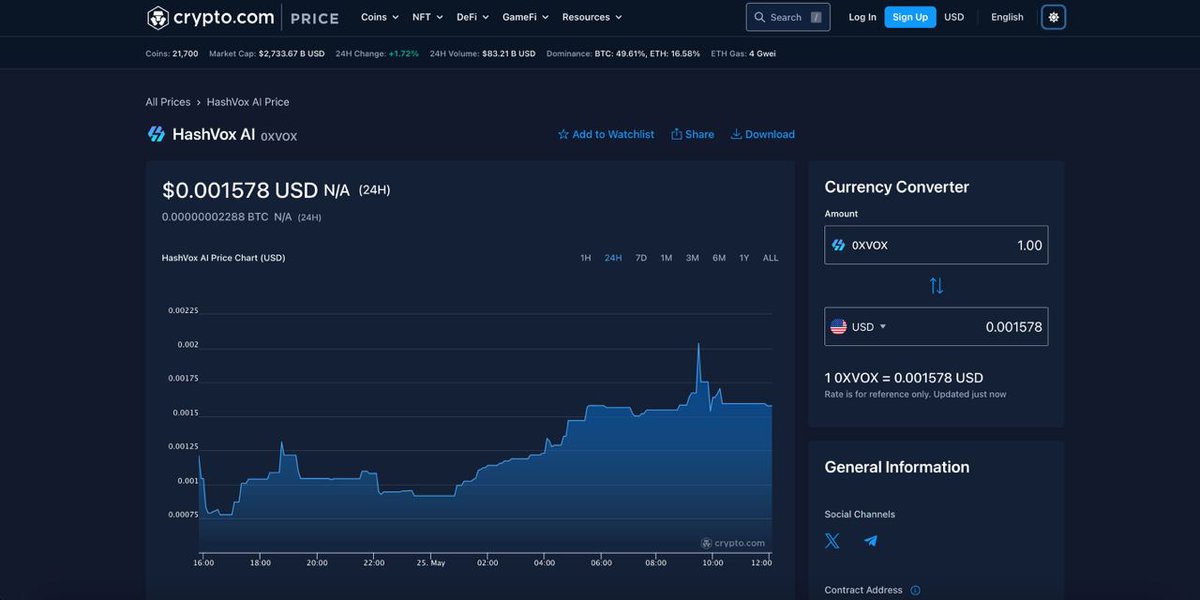The width and height of the screenshot is (1200, 600).
Task: Click the Download icon
Action: (x=736, y=134)
